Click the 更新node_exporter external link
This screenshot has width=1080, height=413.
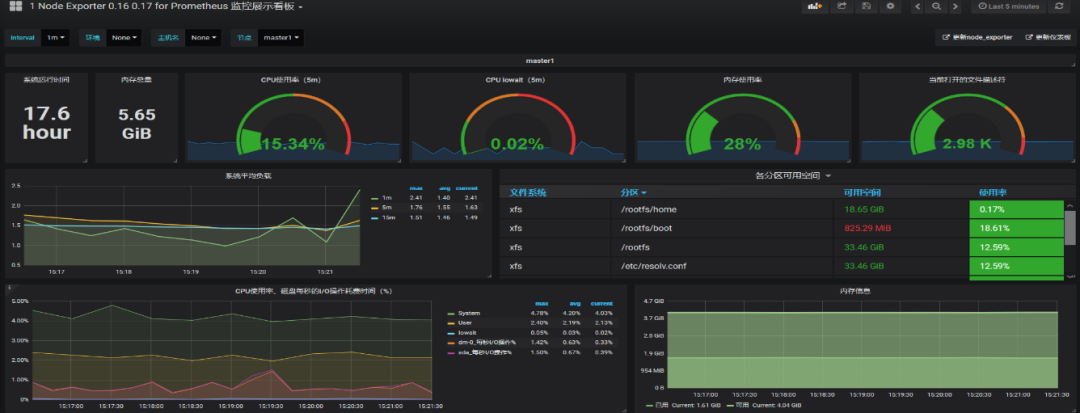pyautogui.click(x=977, y=38)
